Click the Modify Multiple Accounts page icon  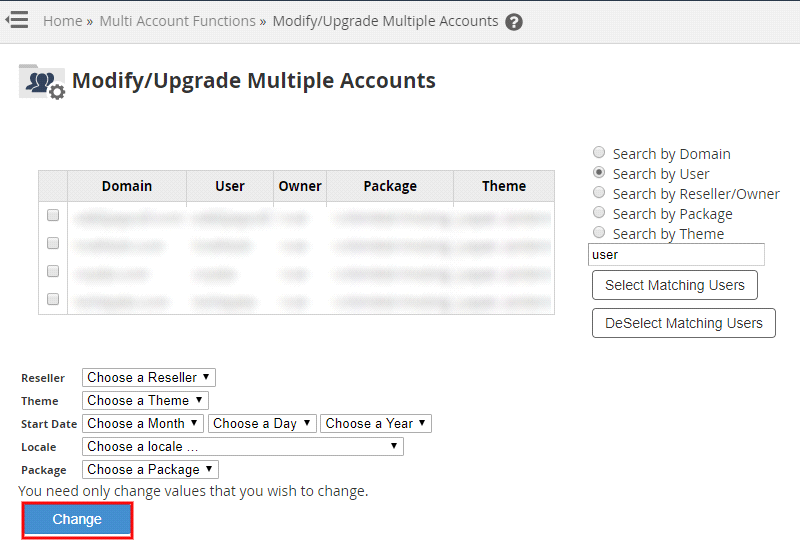(x=41, y=82)
